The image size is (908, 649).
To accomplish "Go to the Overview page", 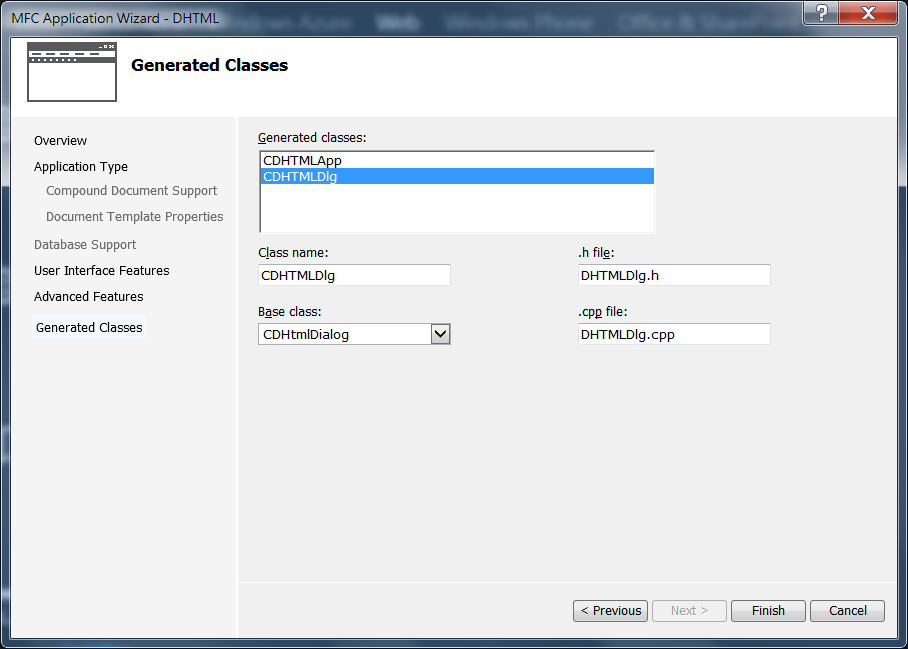I will click(x=60, y=141).
